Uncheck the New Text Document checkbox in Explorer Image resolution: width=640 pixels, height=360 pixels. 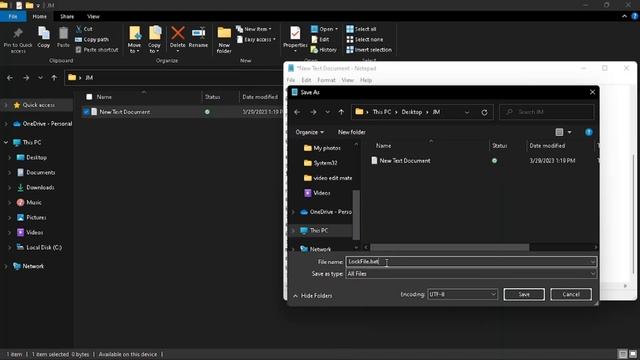(86, 112)
